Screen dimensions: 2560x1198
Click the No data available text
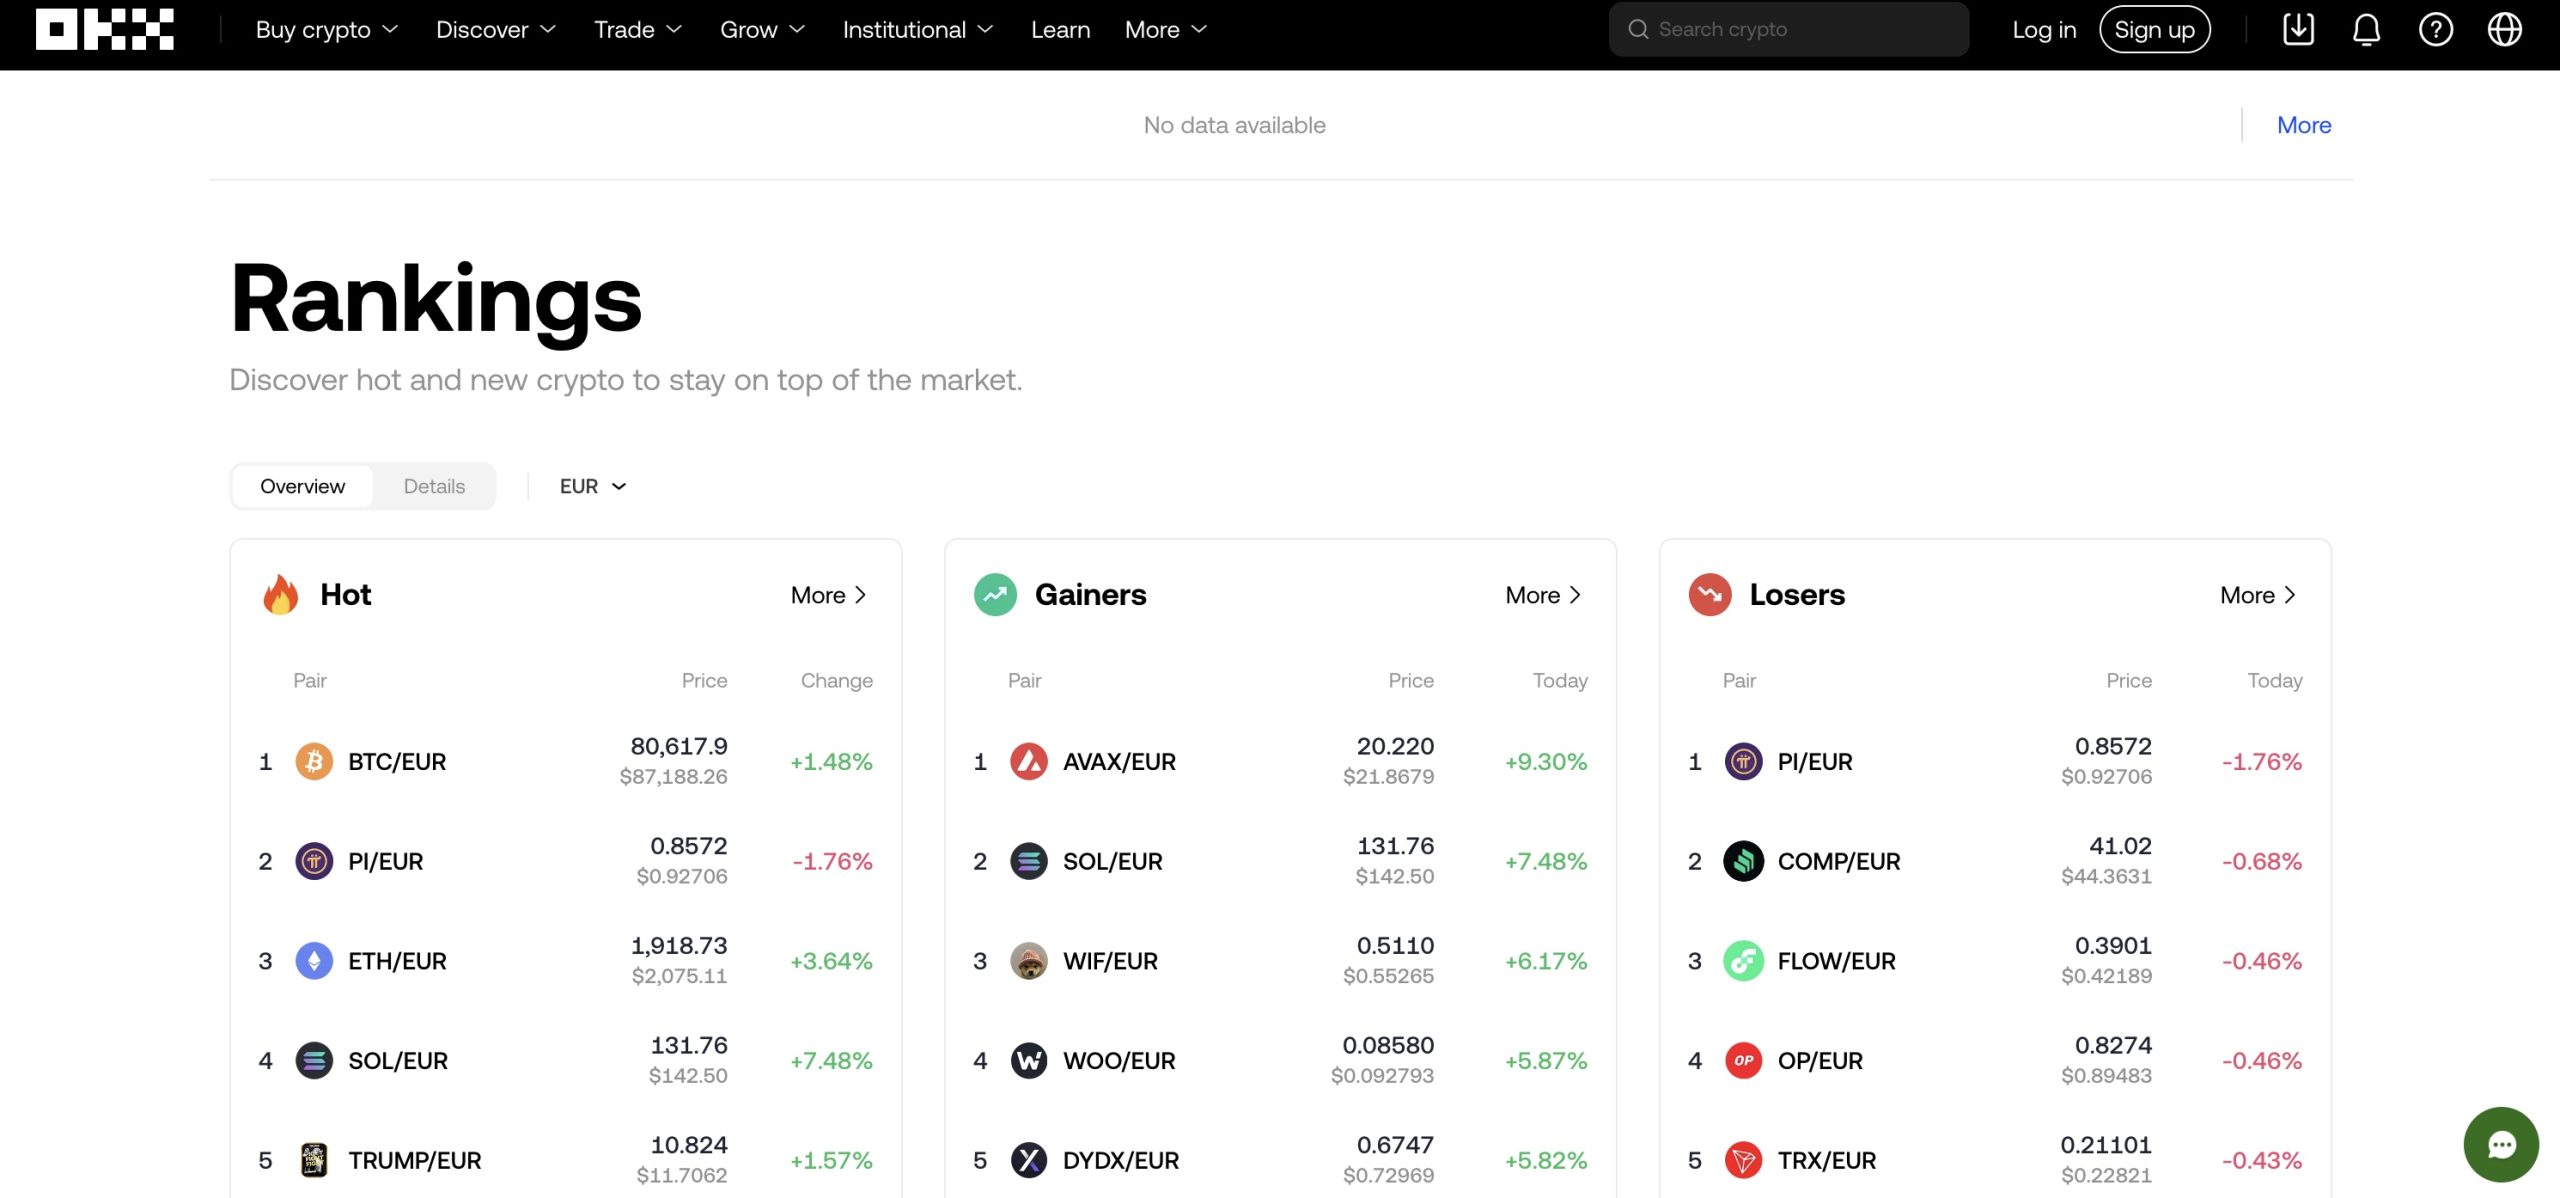coord(1234,125)
